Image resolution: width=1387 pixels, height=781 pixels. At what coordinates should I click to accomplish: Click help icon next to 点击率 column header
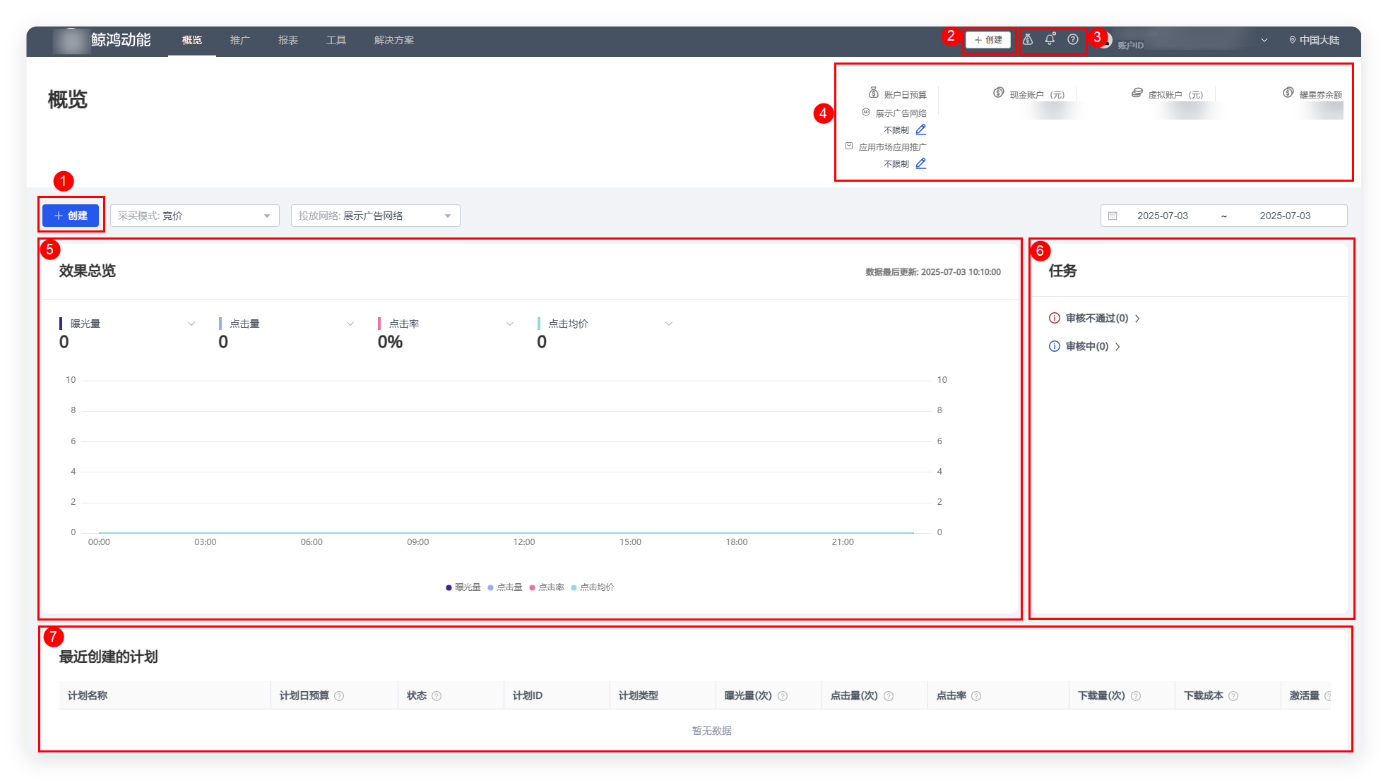click(x=976, y=696)
